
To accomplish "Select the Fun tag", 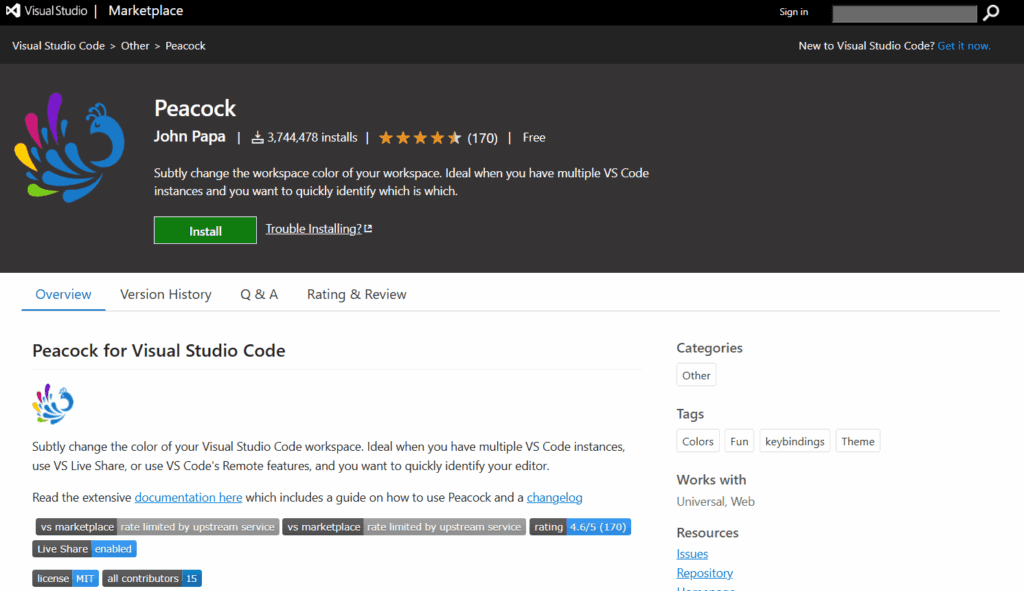I will click(x=739, y=441).
